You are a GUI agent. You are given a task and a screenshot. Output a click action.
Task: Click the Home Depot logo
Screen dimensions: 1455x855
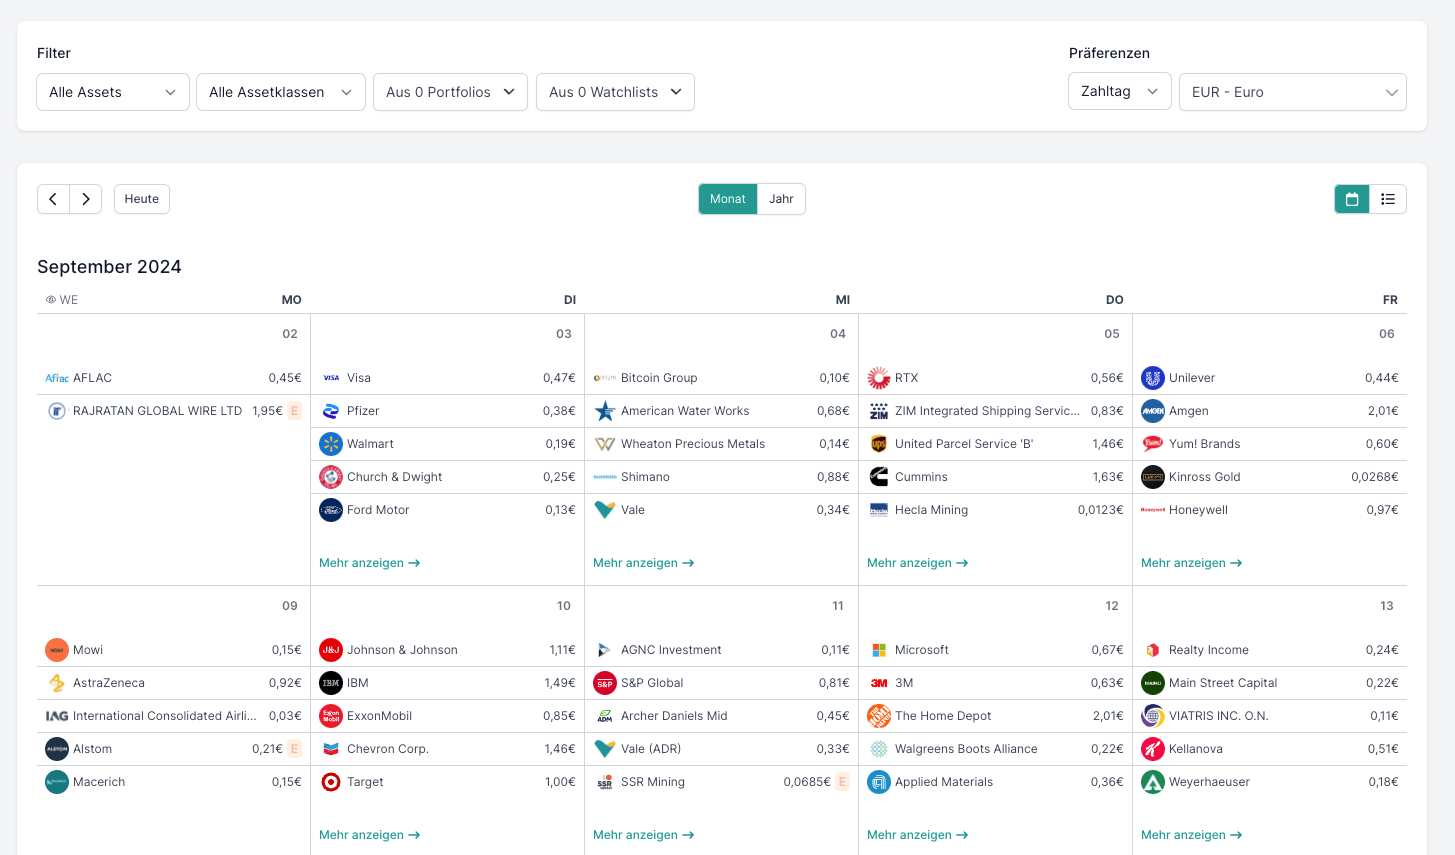click(879, 716)
